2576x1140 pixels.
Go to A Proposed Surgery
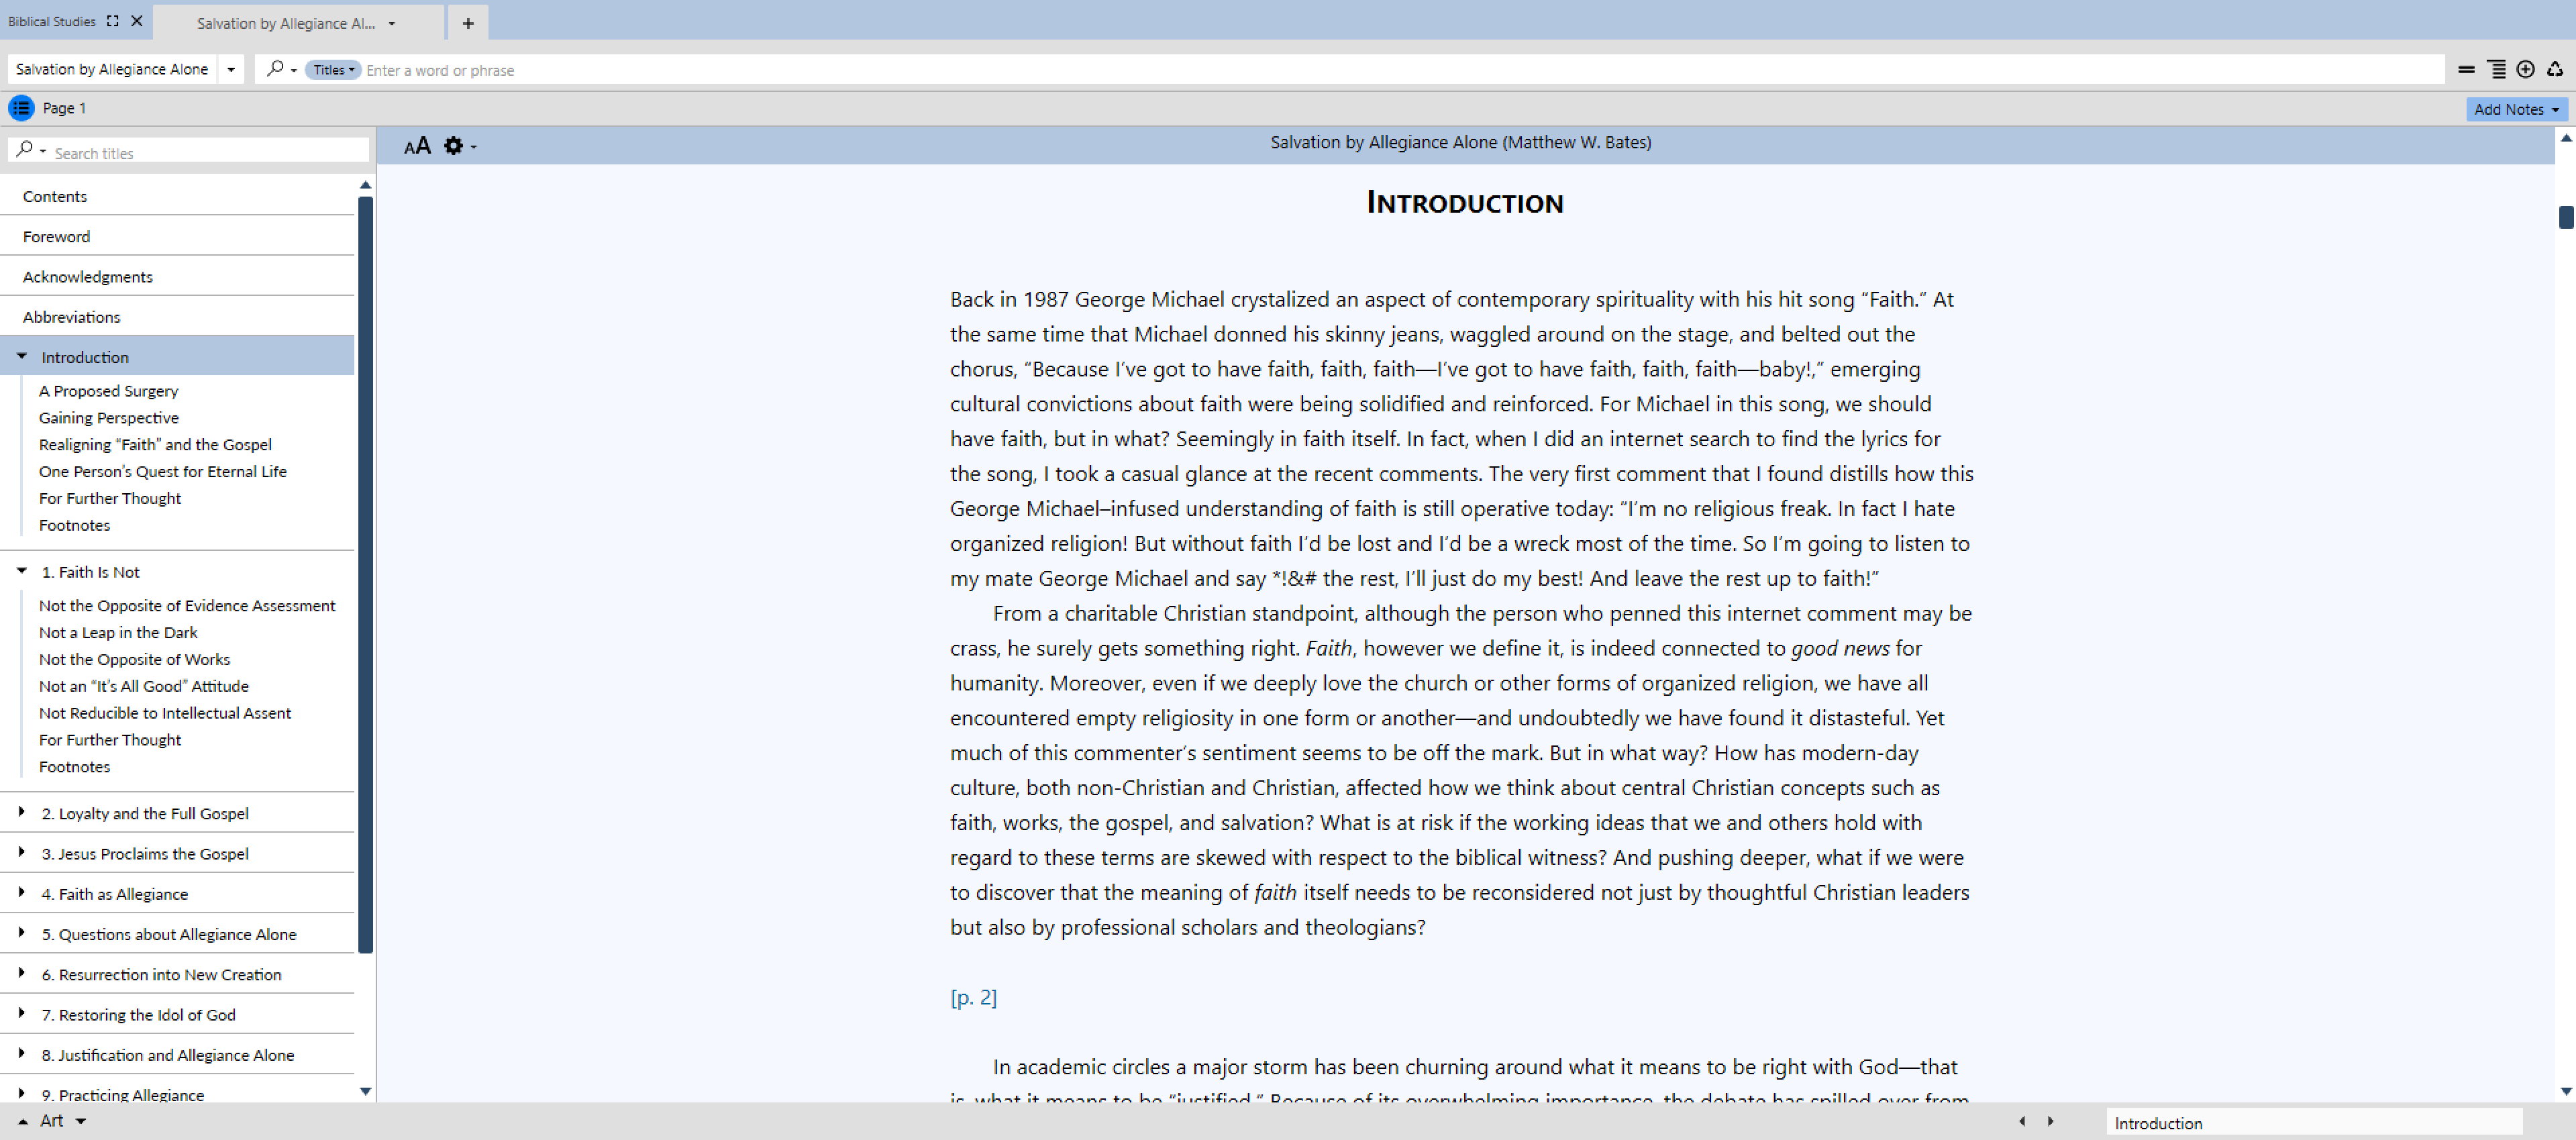pos(108,391)
